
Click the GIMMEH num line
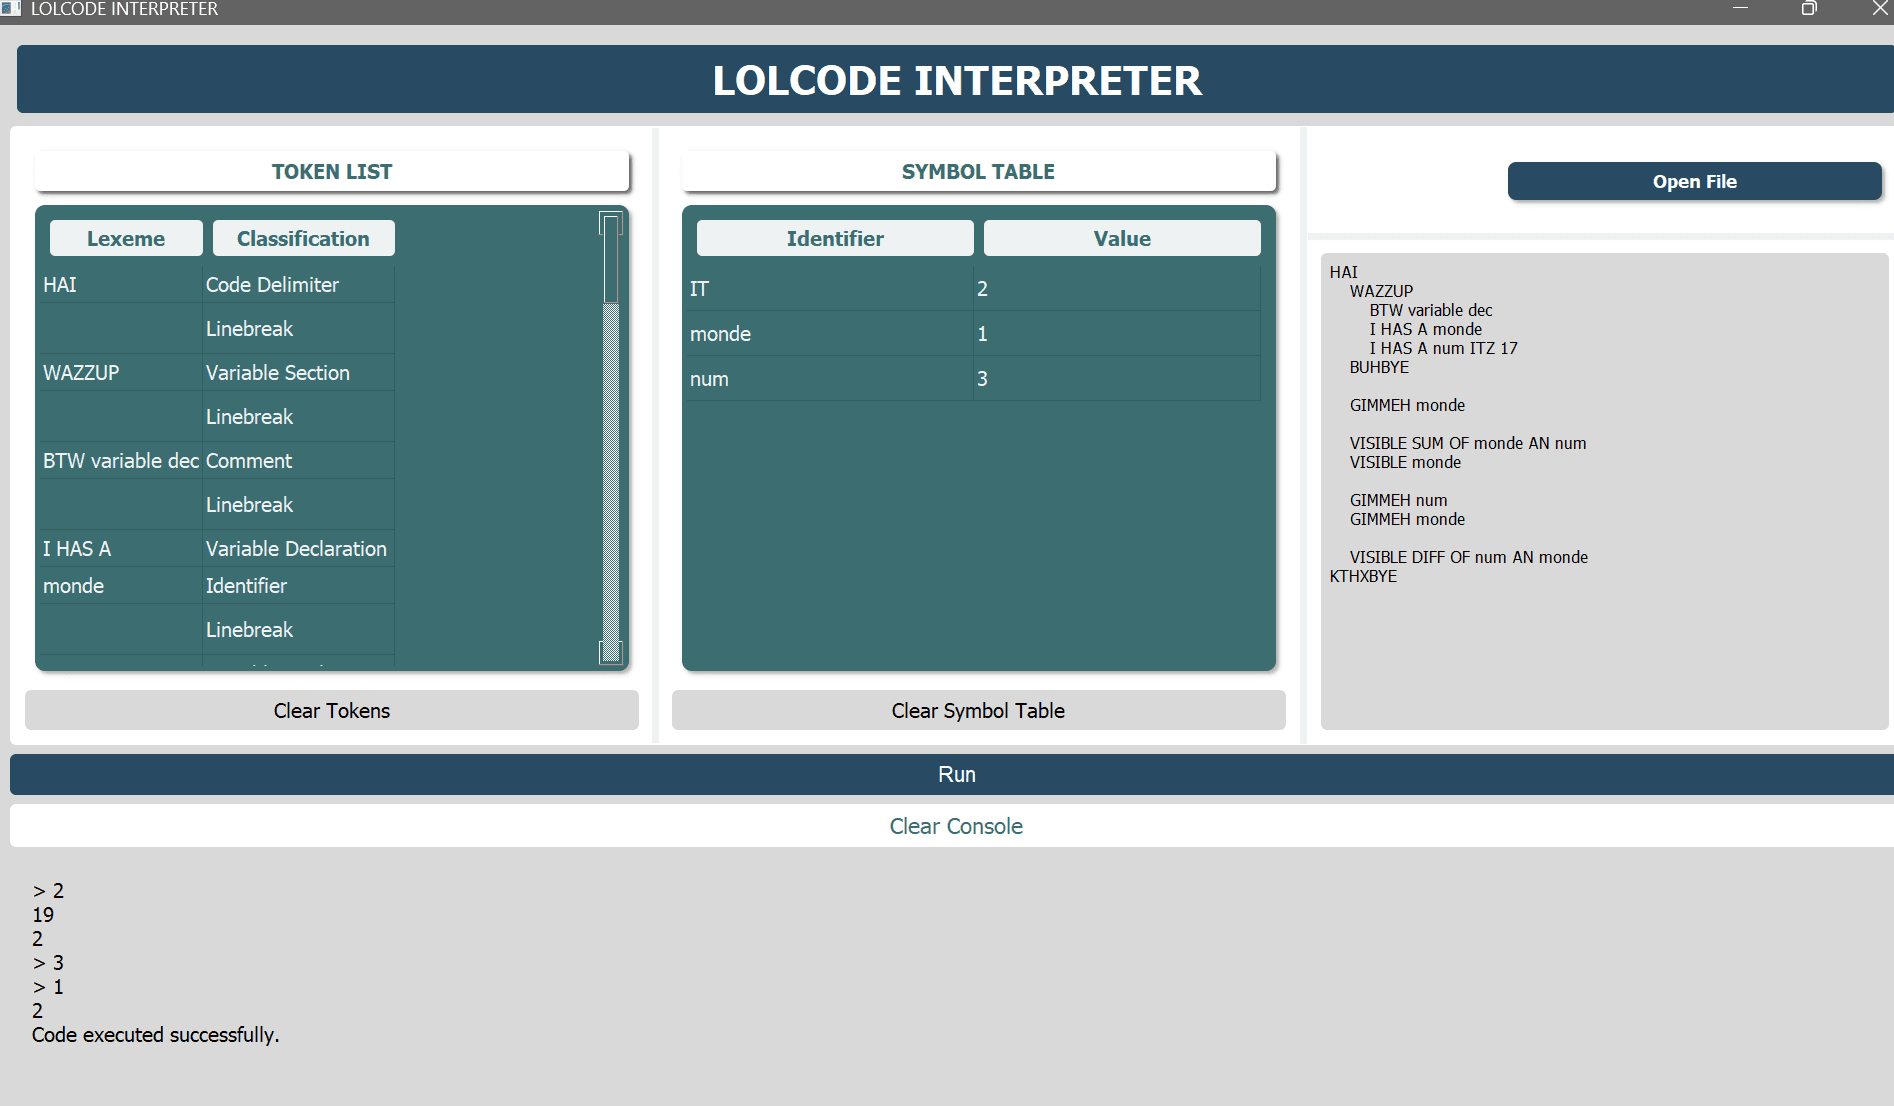click(1398, 500)
